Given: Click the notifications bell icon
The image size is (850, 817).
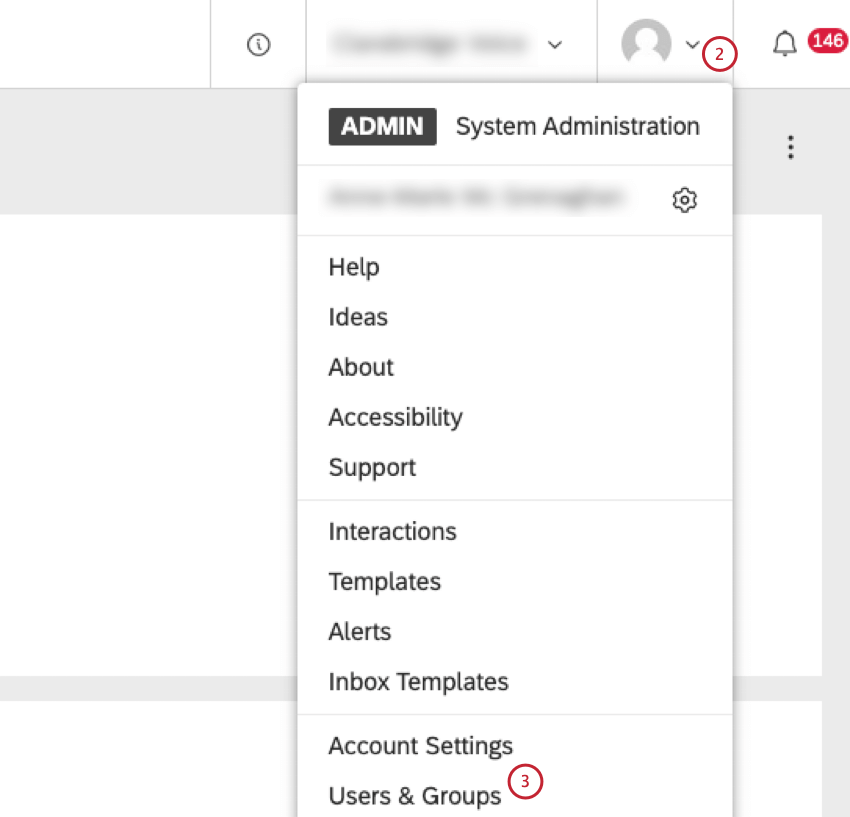Looking at the screenshot, I should pos(785,43).
